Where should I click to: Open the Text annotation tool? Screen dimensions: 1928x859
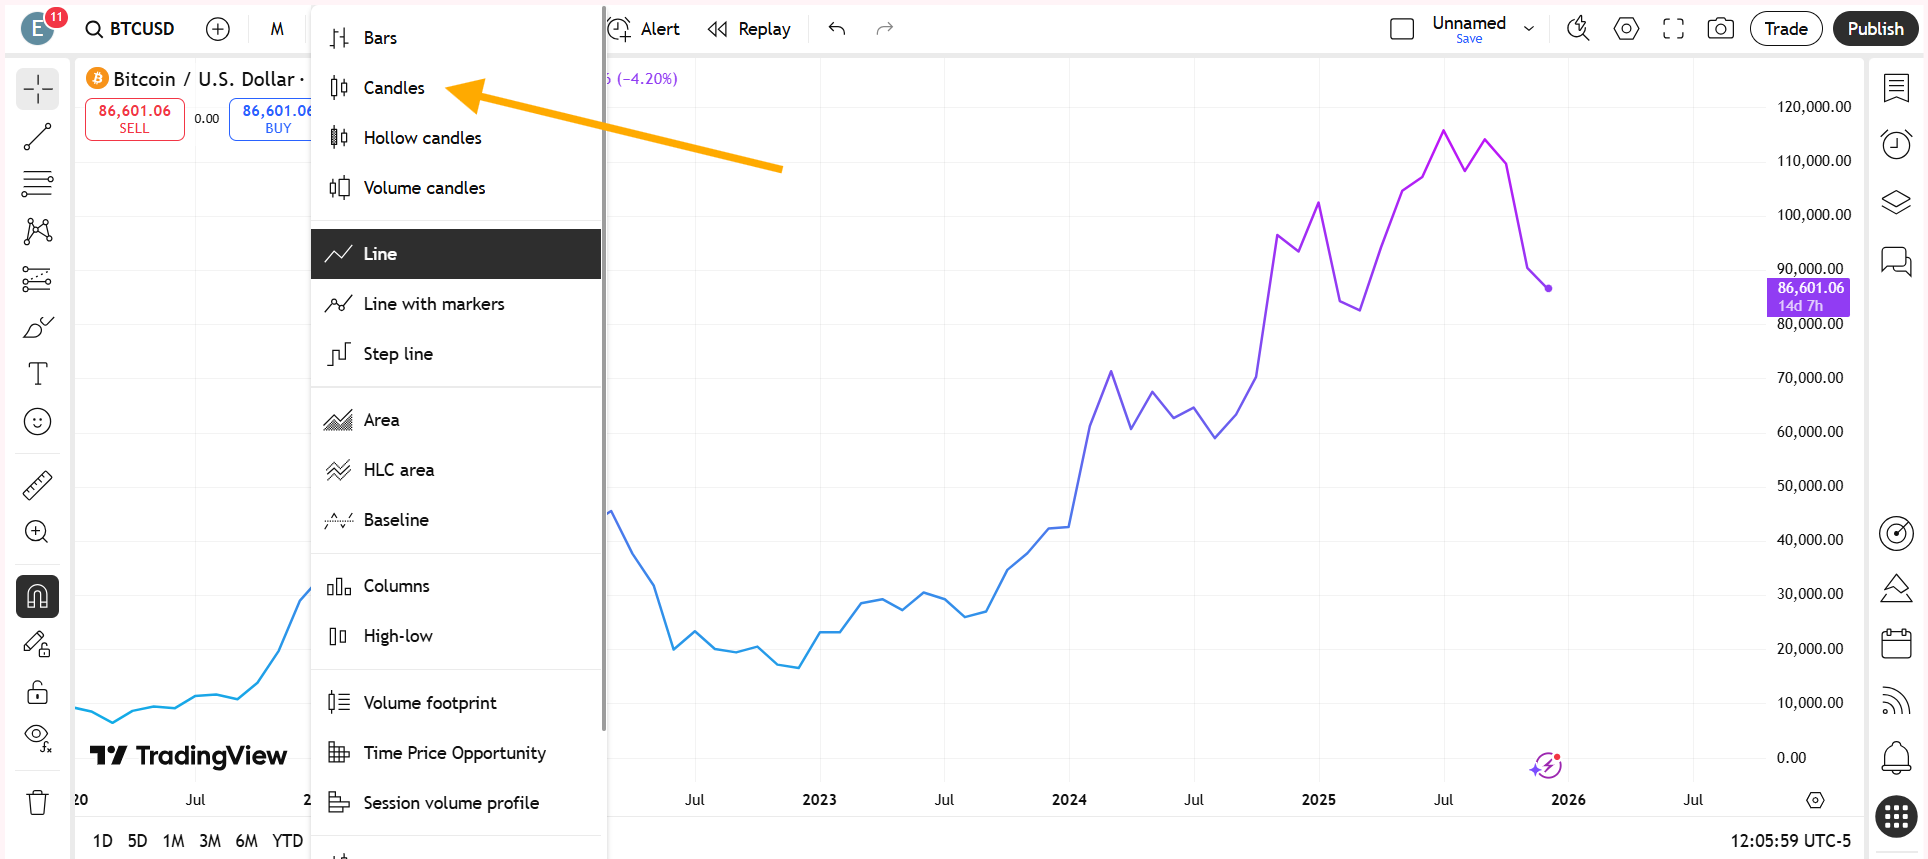point(37,373)
